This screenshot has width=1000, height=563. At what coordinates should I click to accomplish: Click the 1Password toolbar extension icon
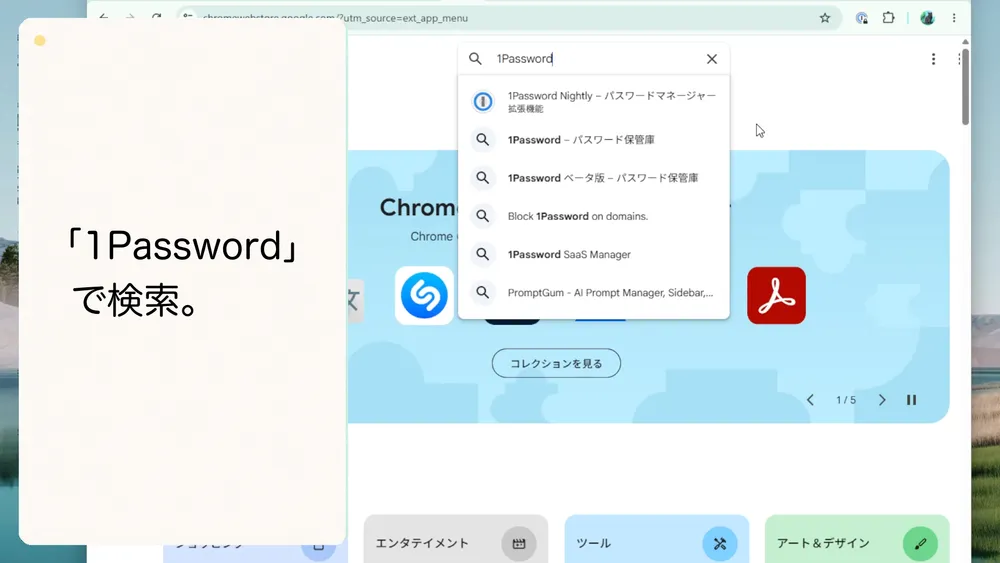[862, 18]
